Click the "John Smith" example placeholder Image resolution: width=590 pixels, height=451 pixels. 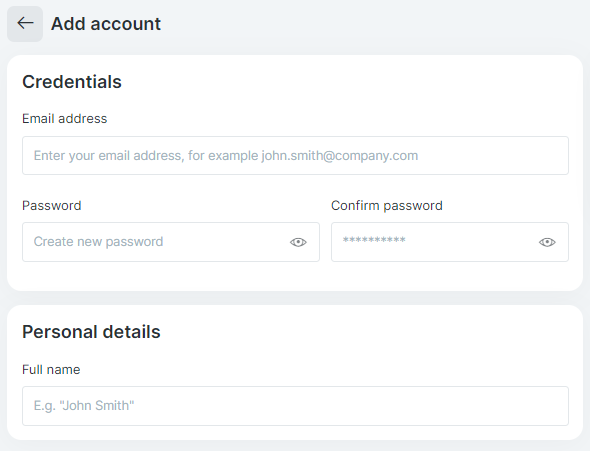point(97,405)
